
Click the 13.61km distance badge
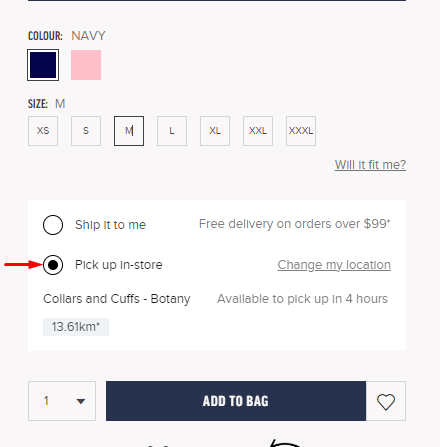pyautogui.click(x=76, y=327)
